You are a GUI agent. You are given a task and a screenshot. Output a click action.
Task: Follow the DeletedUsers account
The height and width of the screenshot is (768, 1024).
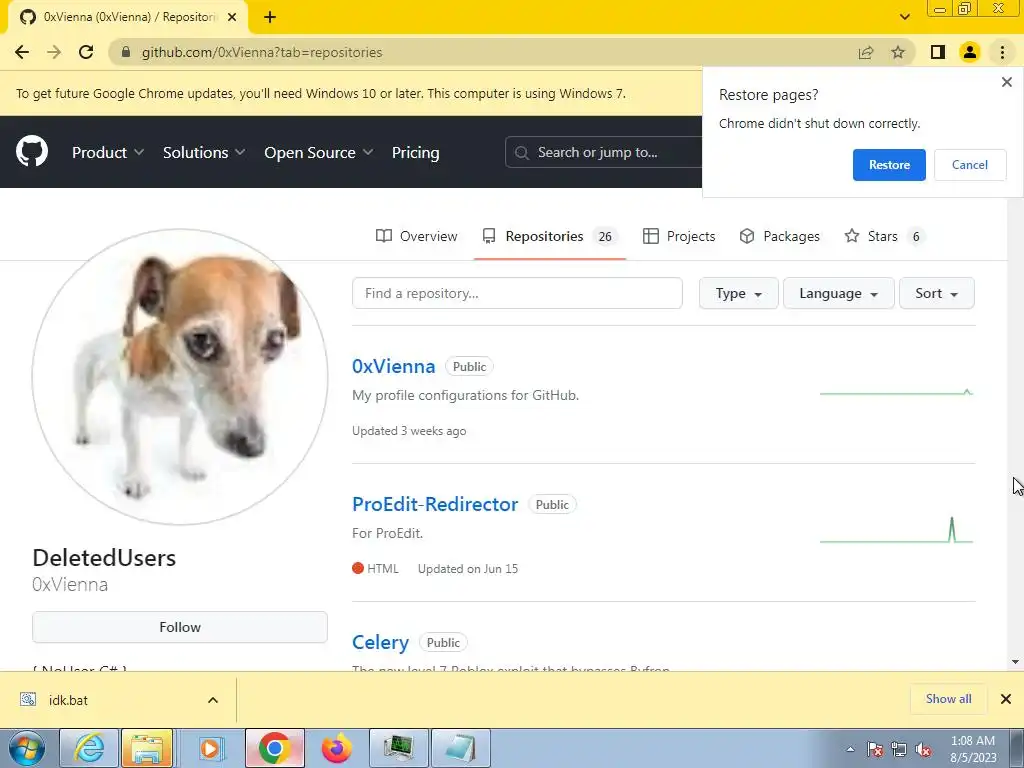click(180, 627)
